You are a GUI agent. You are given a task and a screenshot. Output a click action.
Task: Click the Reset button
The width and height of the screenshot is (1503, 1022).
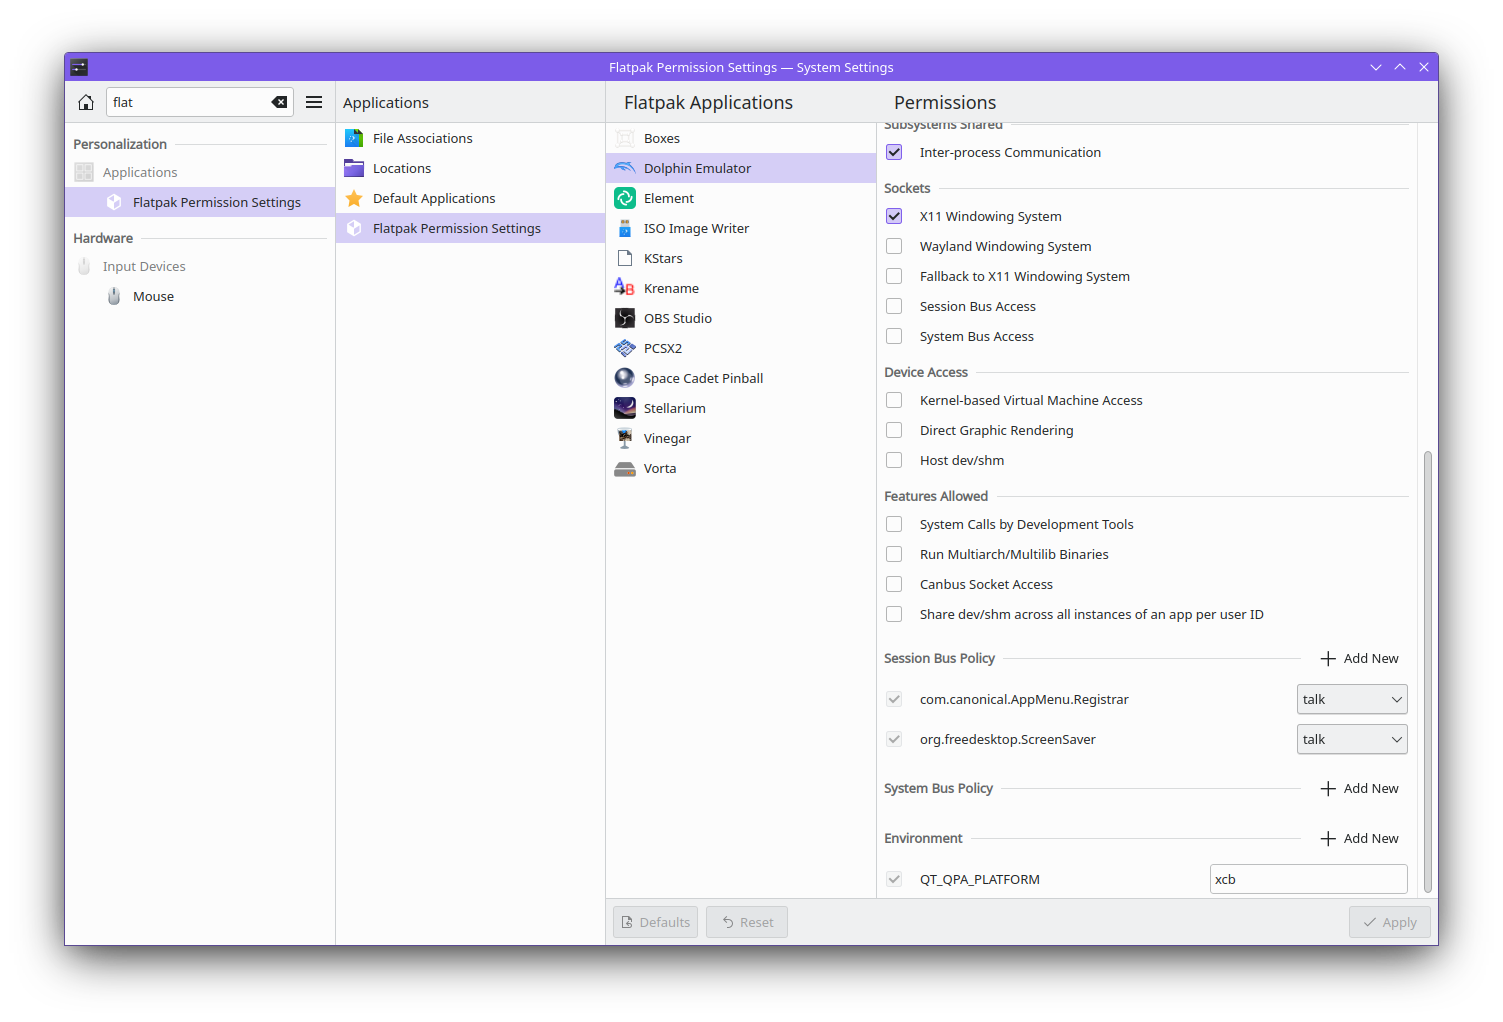tap(747, 922)
